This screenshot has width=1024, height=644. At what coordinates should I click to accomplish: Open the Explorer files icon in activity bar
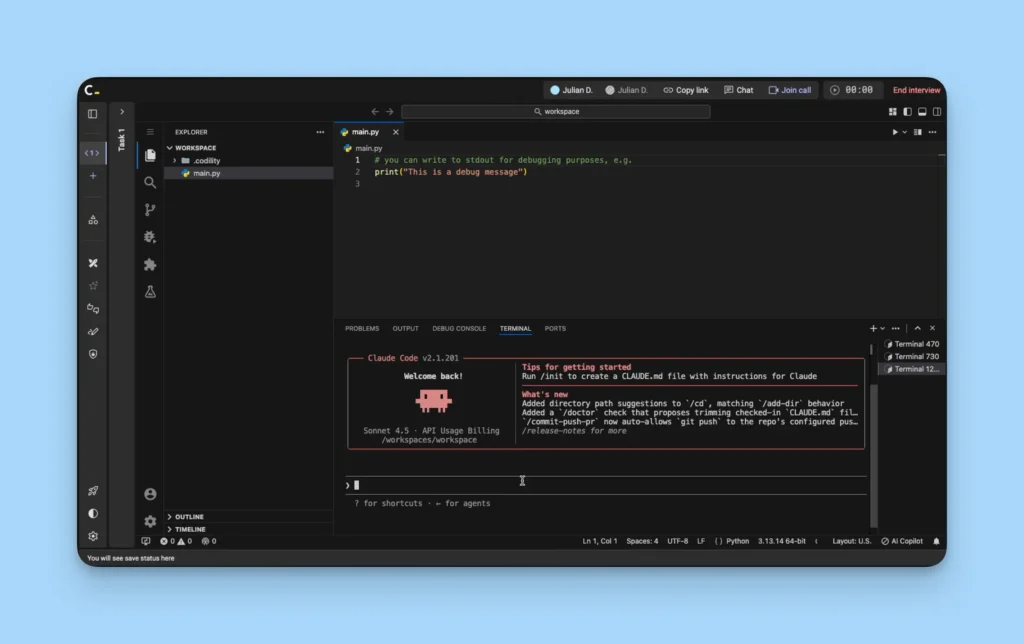point(150,155)
